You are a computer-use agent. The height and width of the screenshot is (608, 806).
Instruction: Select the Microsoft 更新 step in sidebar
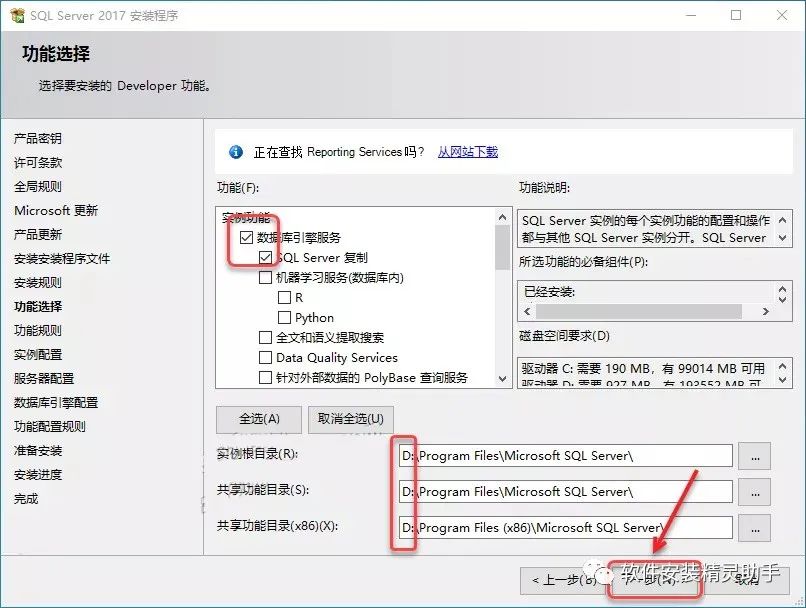[x=56, y=211]
